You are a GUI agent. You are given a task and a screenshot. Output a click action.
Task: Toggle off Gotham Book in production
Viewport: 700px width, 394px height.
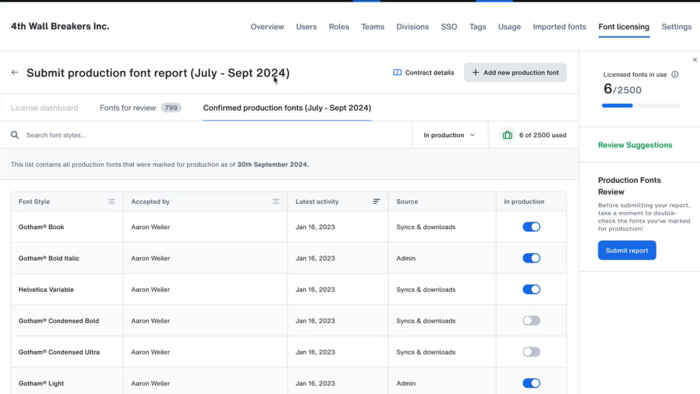tap(531, 227)
